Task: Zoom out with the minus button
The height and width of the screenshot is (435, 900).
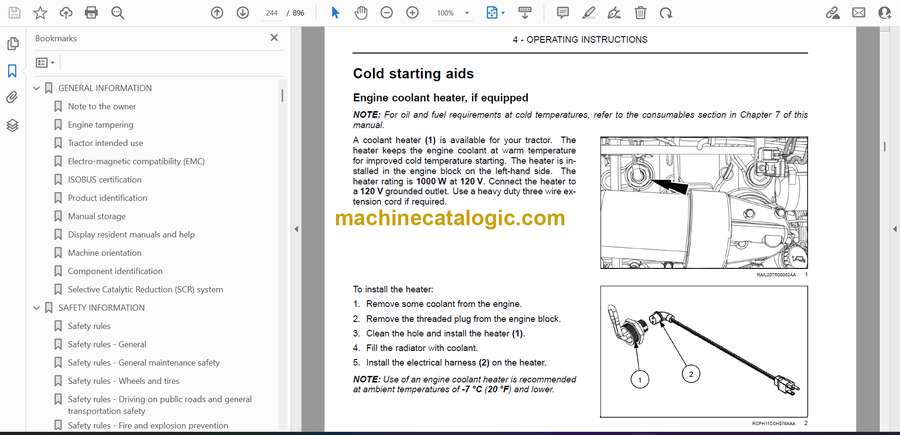Action: pos(387,13)
